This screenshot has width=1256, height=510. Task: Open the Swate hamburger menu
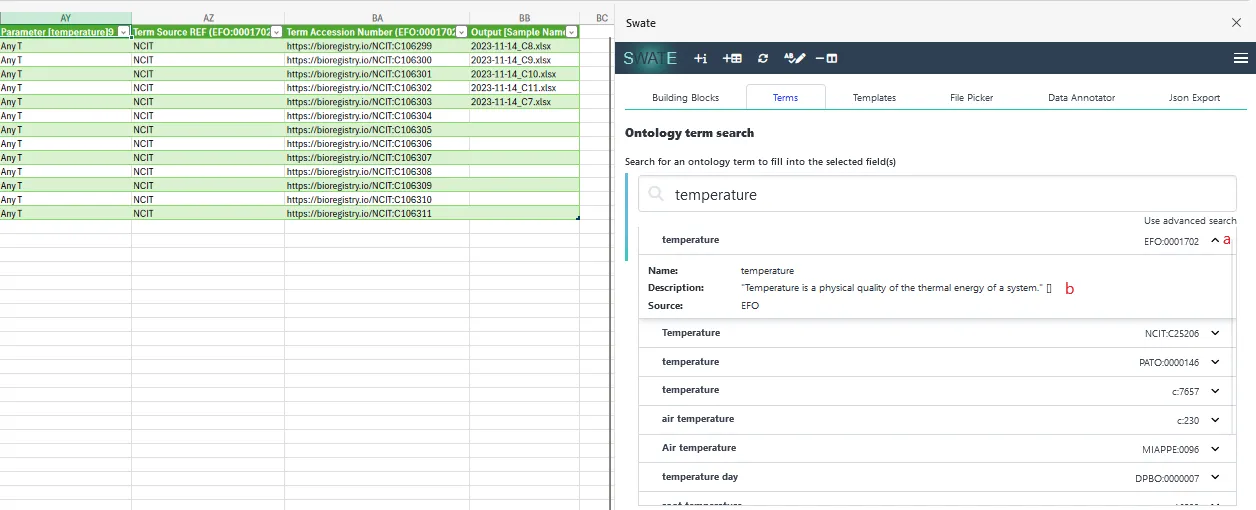pos(1241,58)
